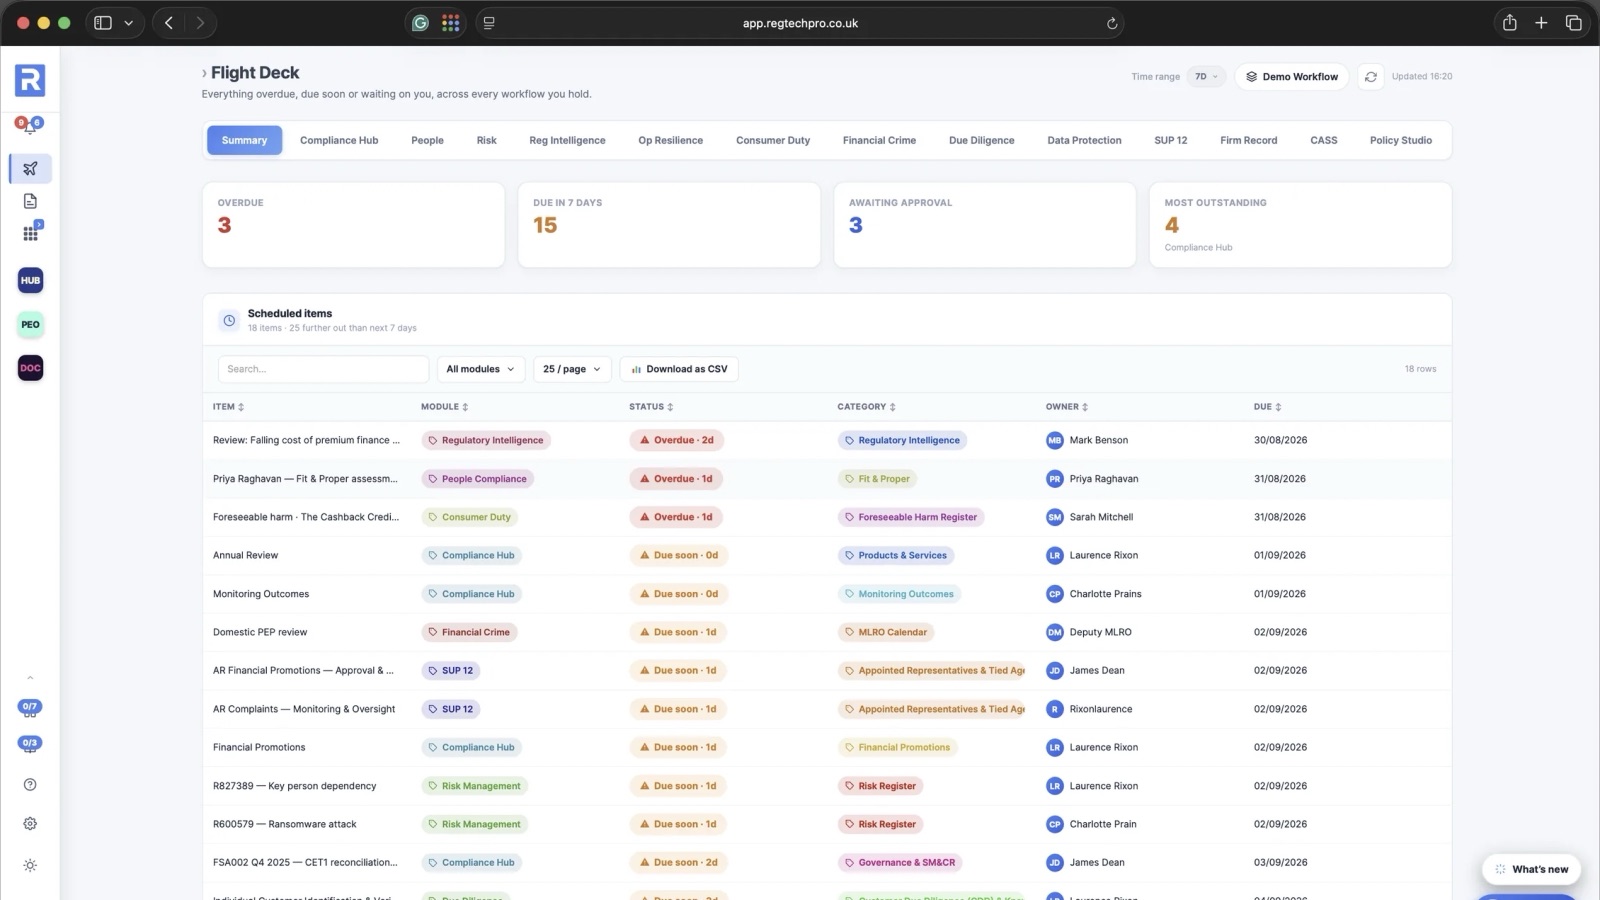Click the Overdue summary card

point(353,225)
